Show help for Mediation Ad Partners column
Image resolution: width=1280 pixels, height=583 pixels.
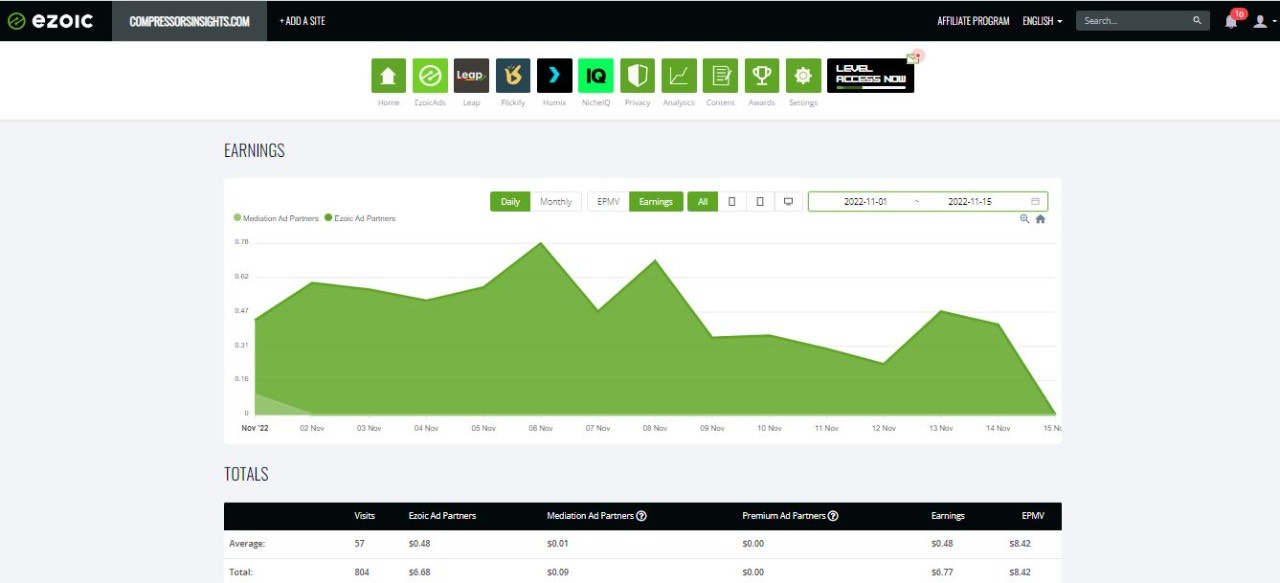coord(641,516)
